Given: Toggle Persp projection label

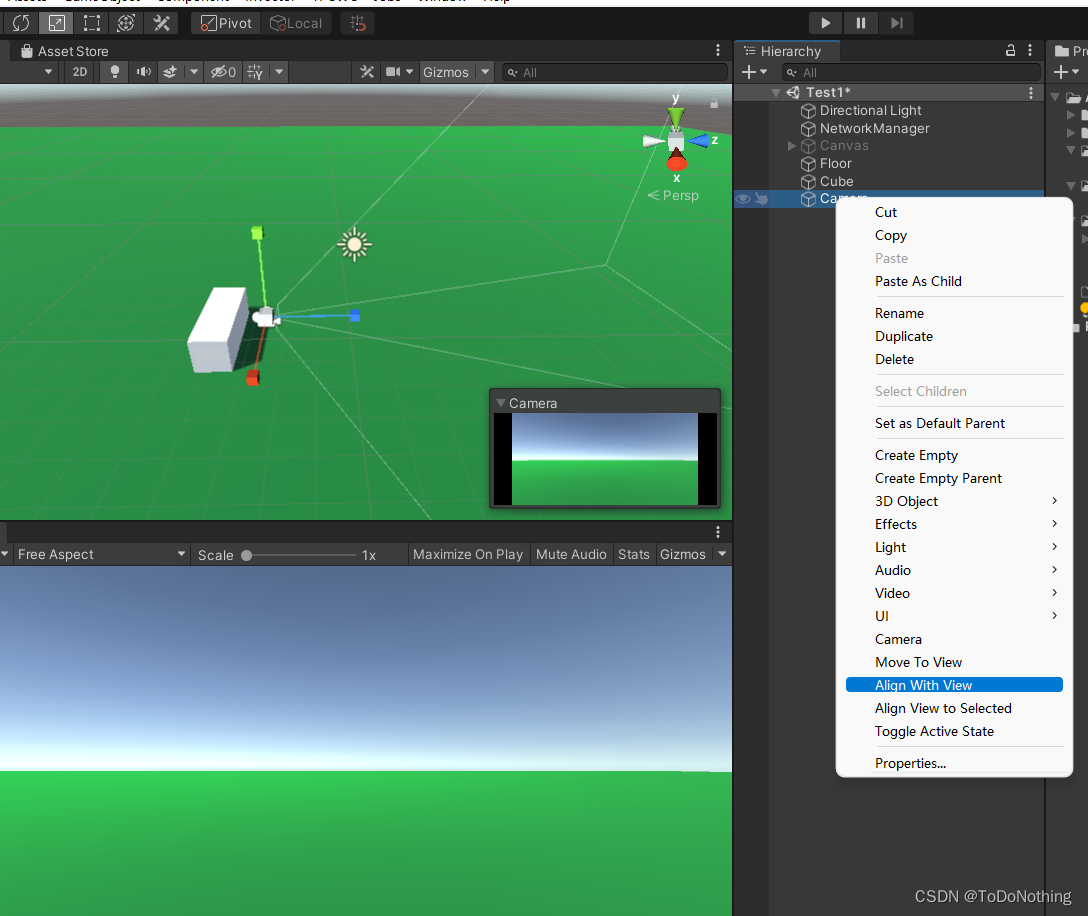Looking at the screenshot, I should (673, 196).
